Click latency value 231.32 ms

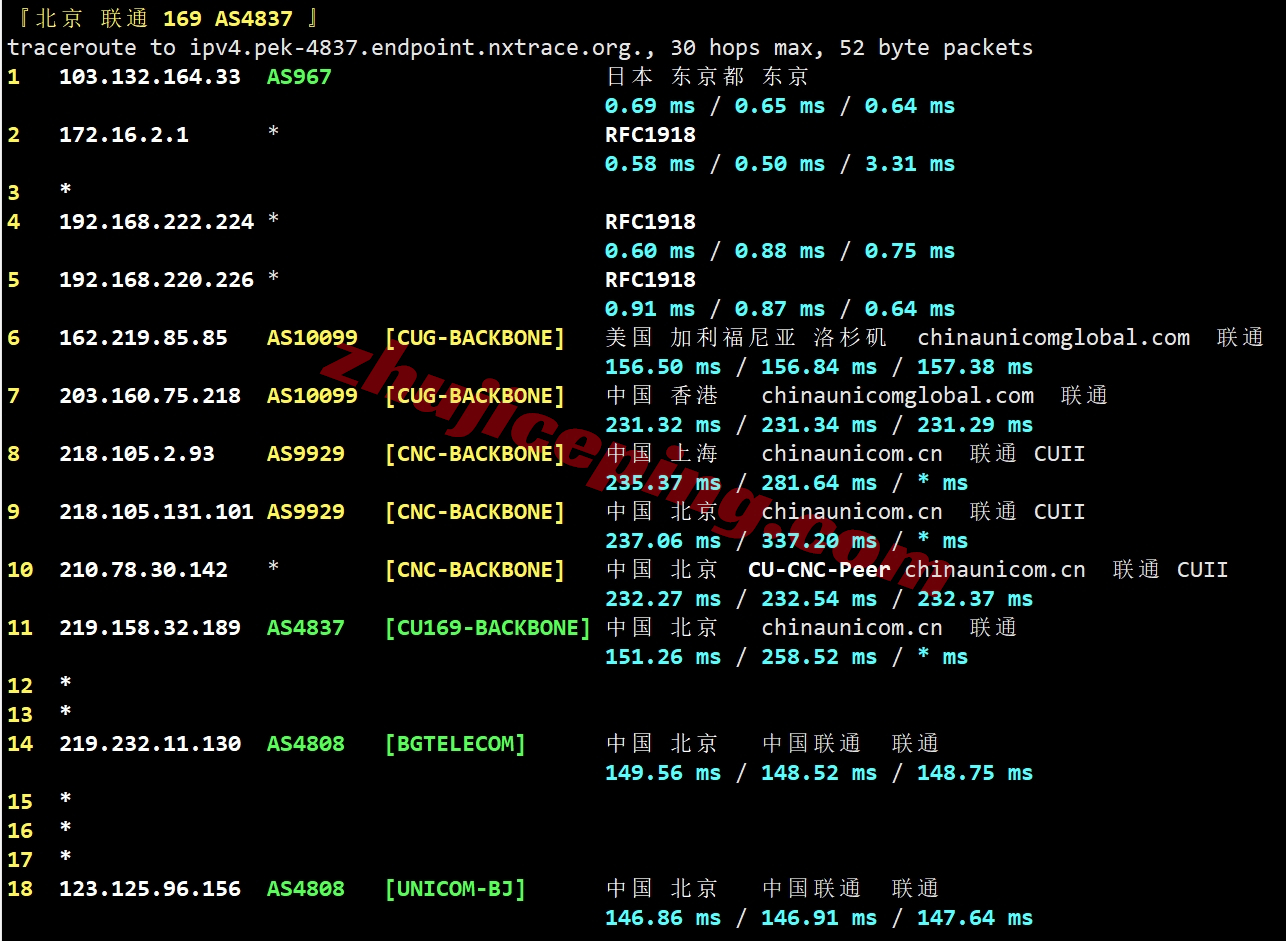pyautogui.click(x=663, y=424)
